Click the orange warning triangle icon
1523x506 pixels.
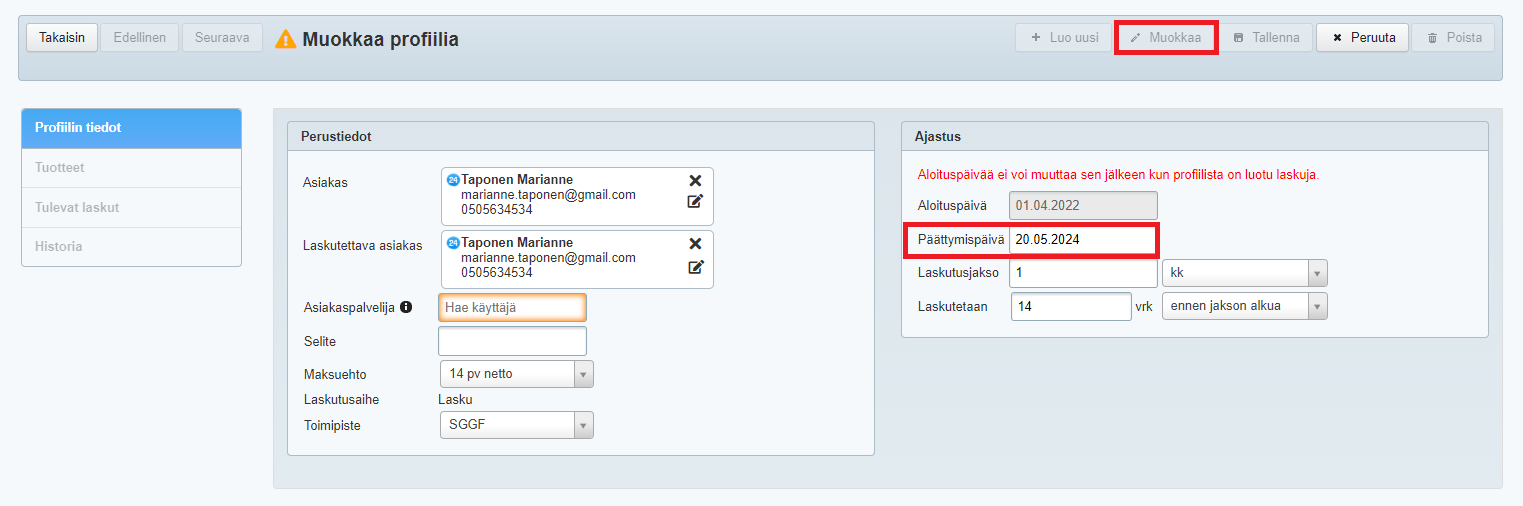pyautogui.click(x=286, y=39)
